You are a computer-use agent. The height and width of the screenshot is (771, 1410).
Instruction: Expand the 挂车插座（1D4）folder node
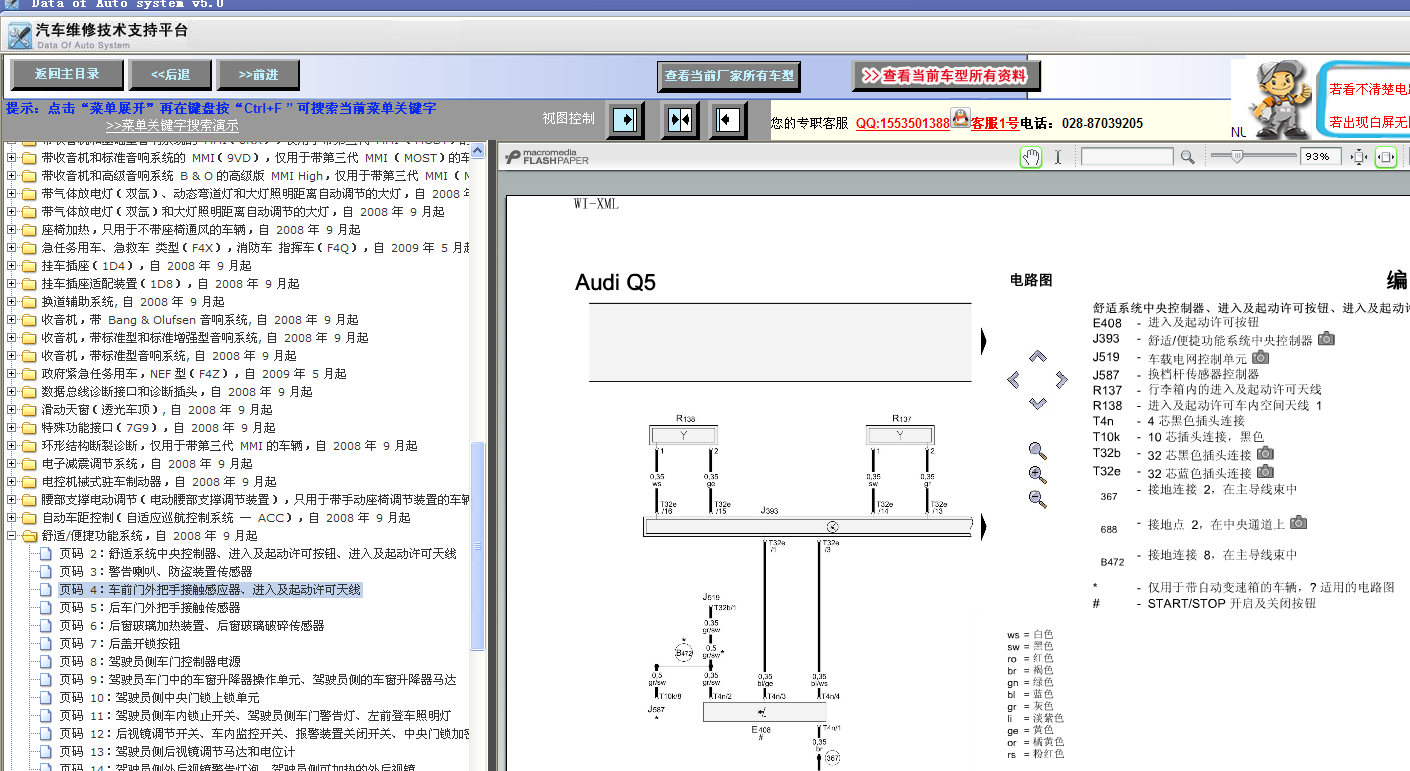pyautogui.click(x=12, y=266)
